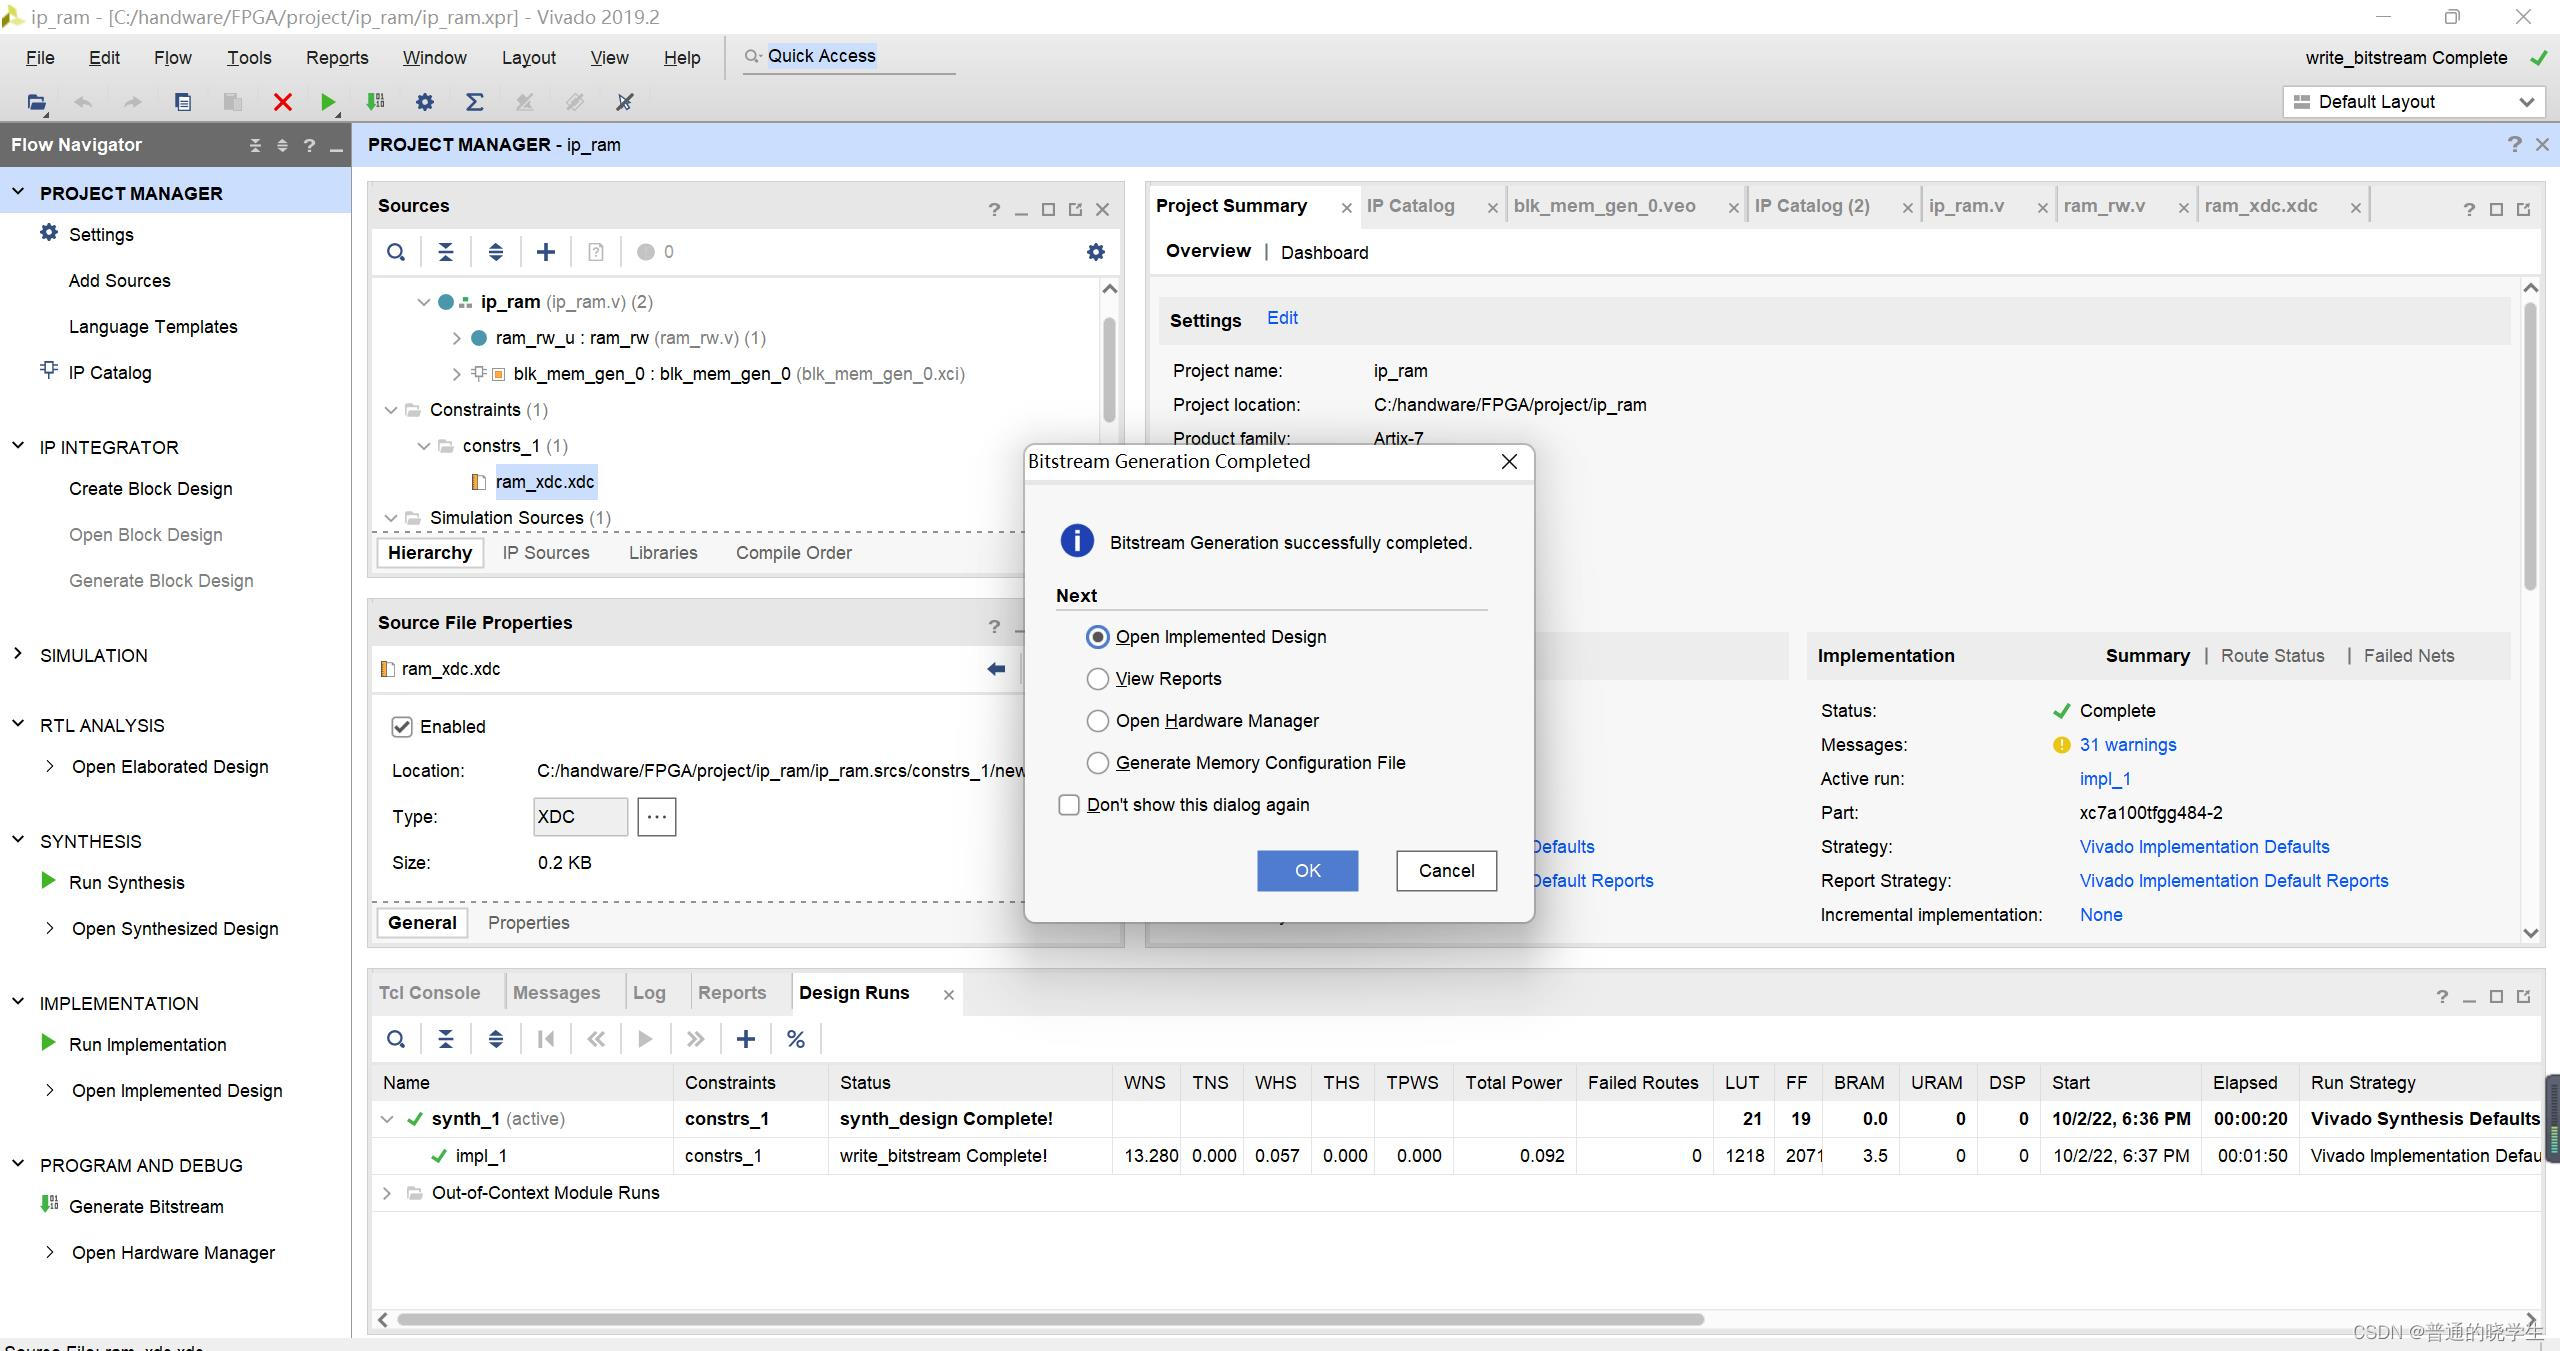The height and width of the screenshot is (1351, 2560).
Task: Click the search icon in Sources panel
Action: pos(396,252)
